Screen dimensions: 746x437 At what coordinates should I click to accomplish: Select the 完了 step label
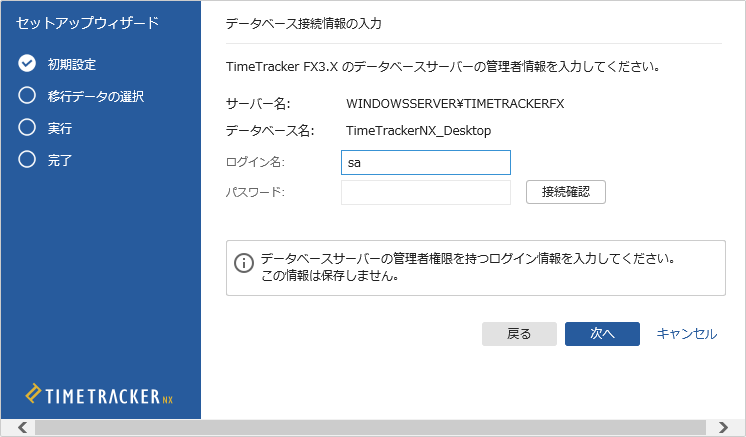point(59,160)
